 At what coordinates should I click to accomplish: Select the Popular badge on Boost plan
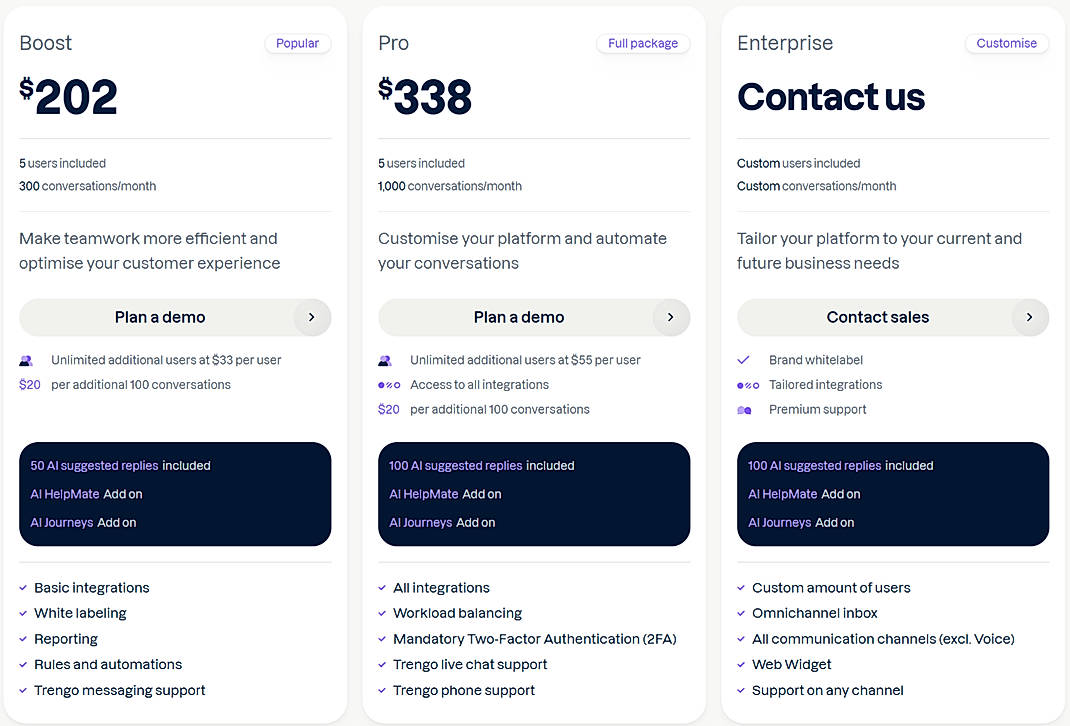click(x=297, y=43)
